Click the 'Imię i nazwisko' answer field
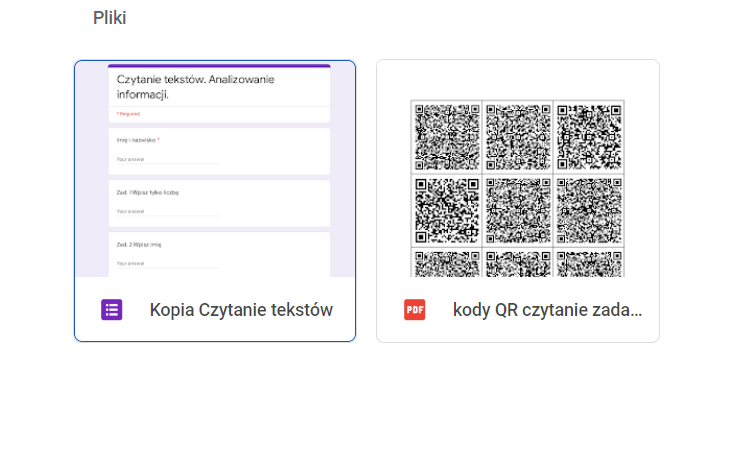Viewport: 741px width, 449px height. pyautogui.click(x=167, y=159)
